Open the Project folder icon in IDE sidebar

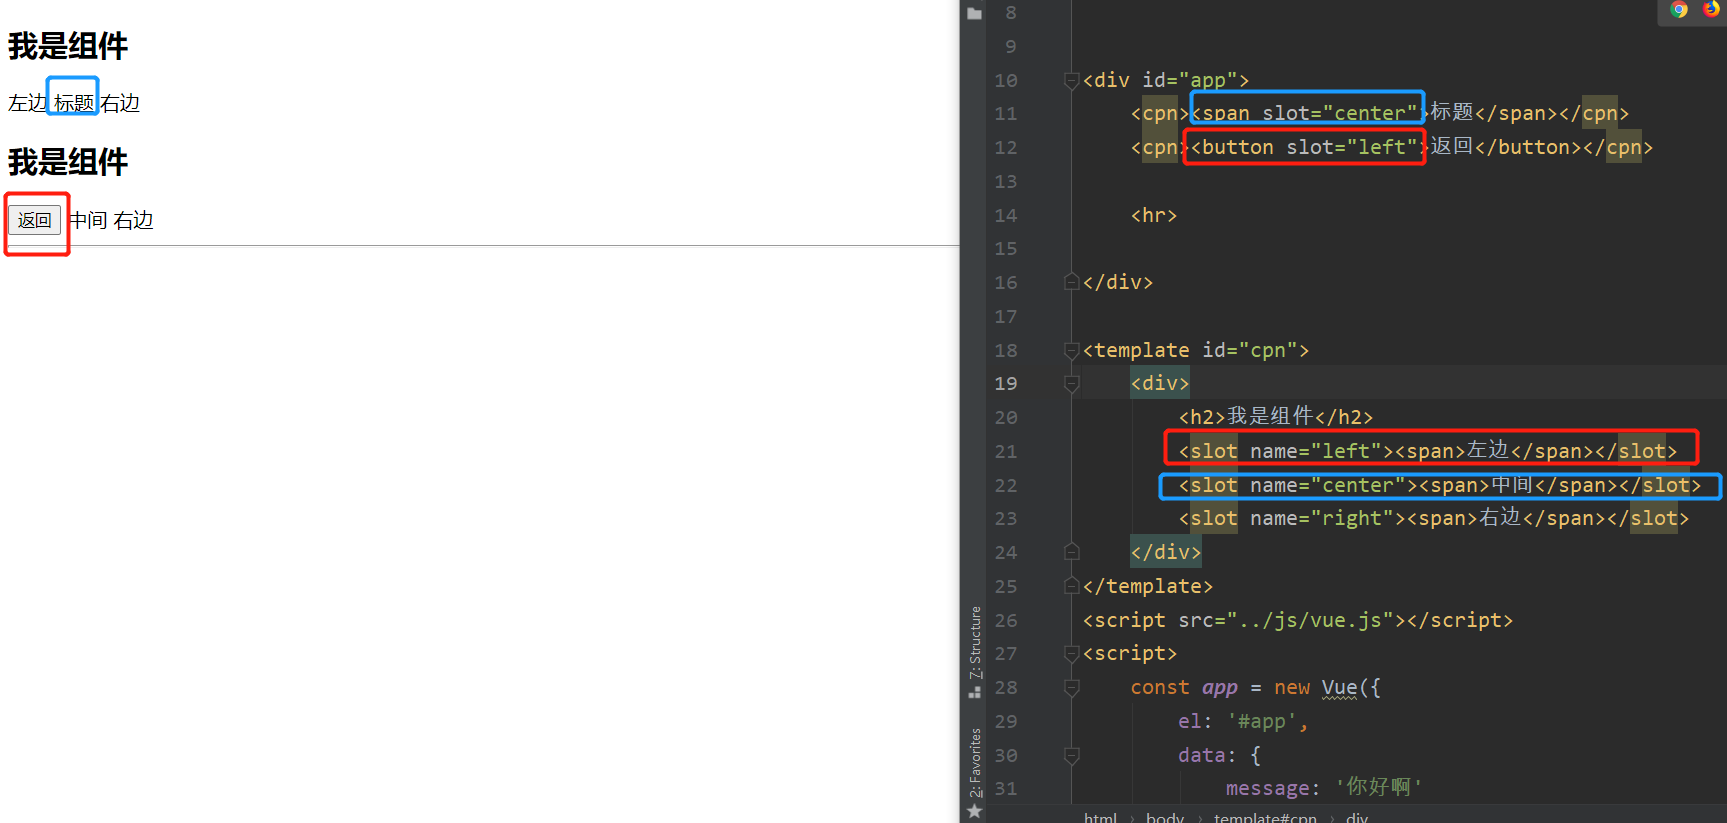click(974, 14)
